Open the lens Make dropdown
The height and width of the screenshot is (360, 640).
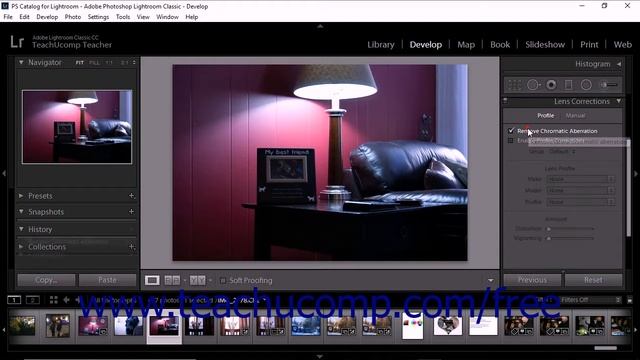pyautogui.click(x=580, y=179)
